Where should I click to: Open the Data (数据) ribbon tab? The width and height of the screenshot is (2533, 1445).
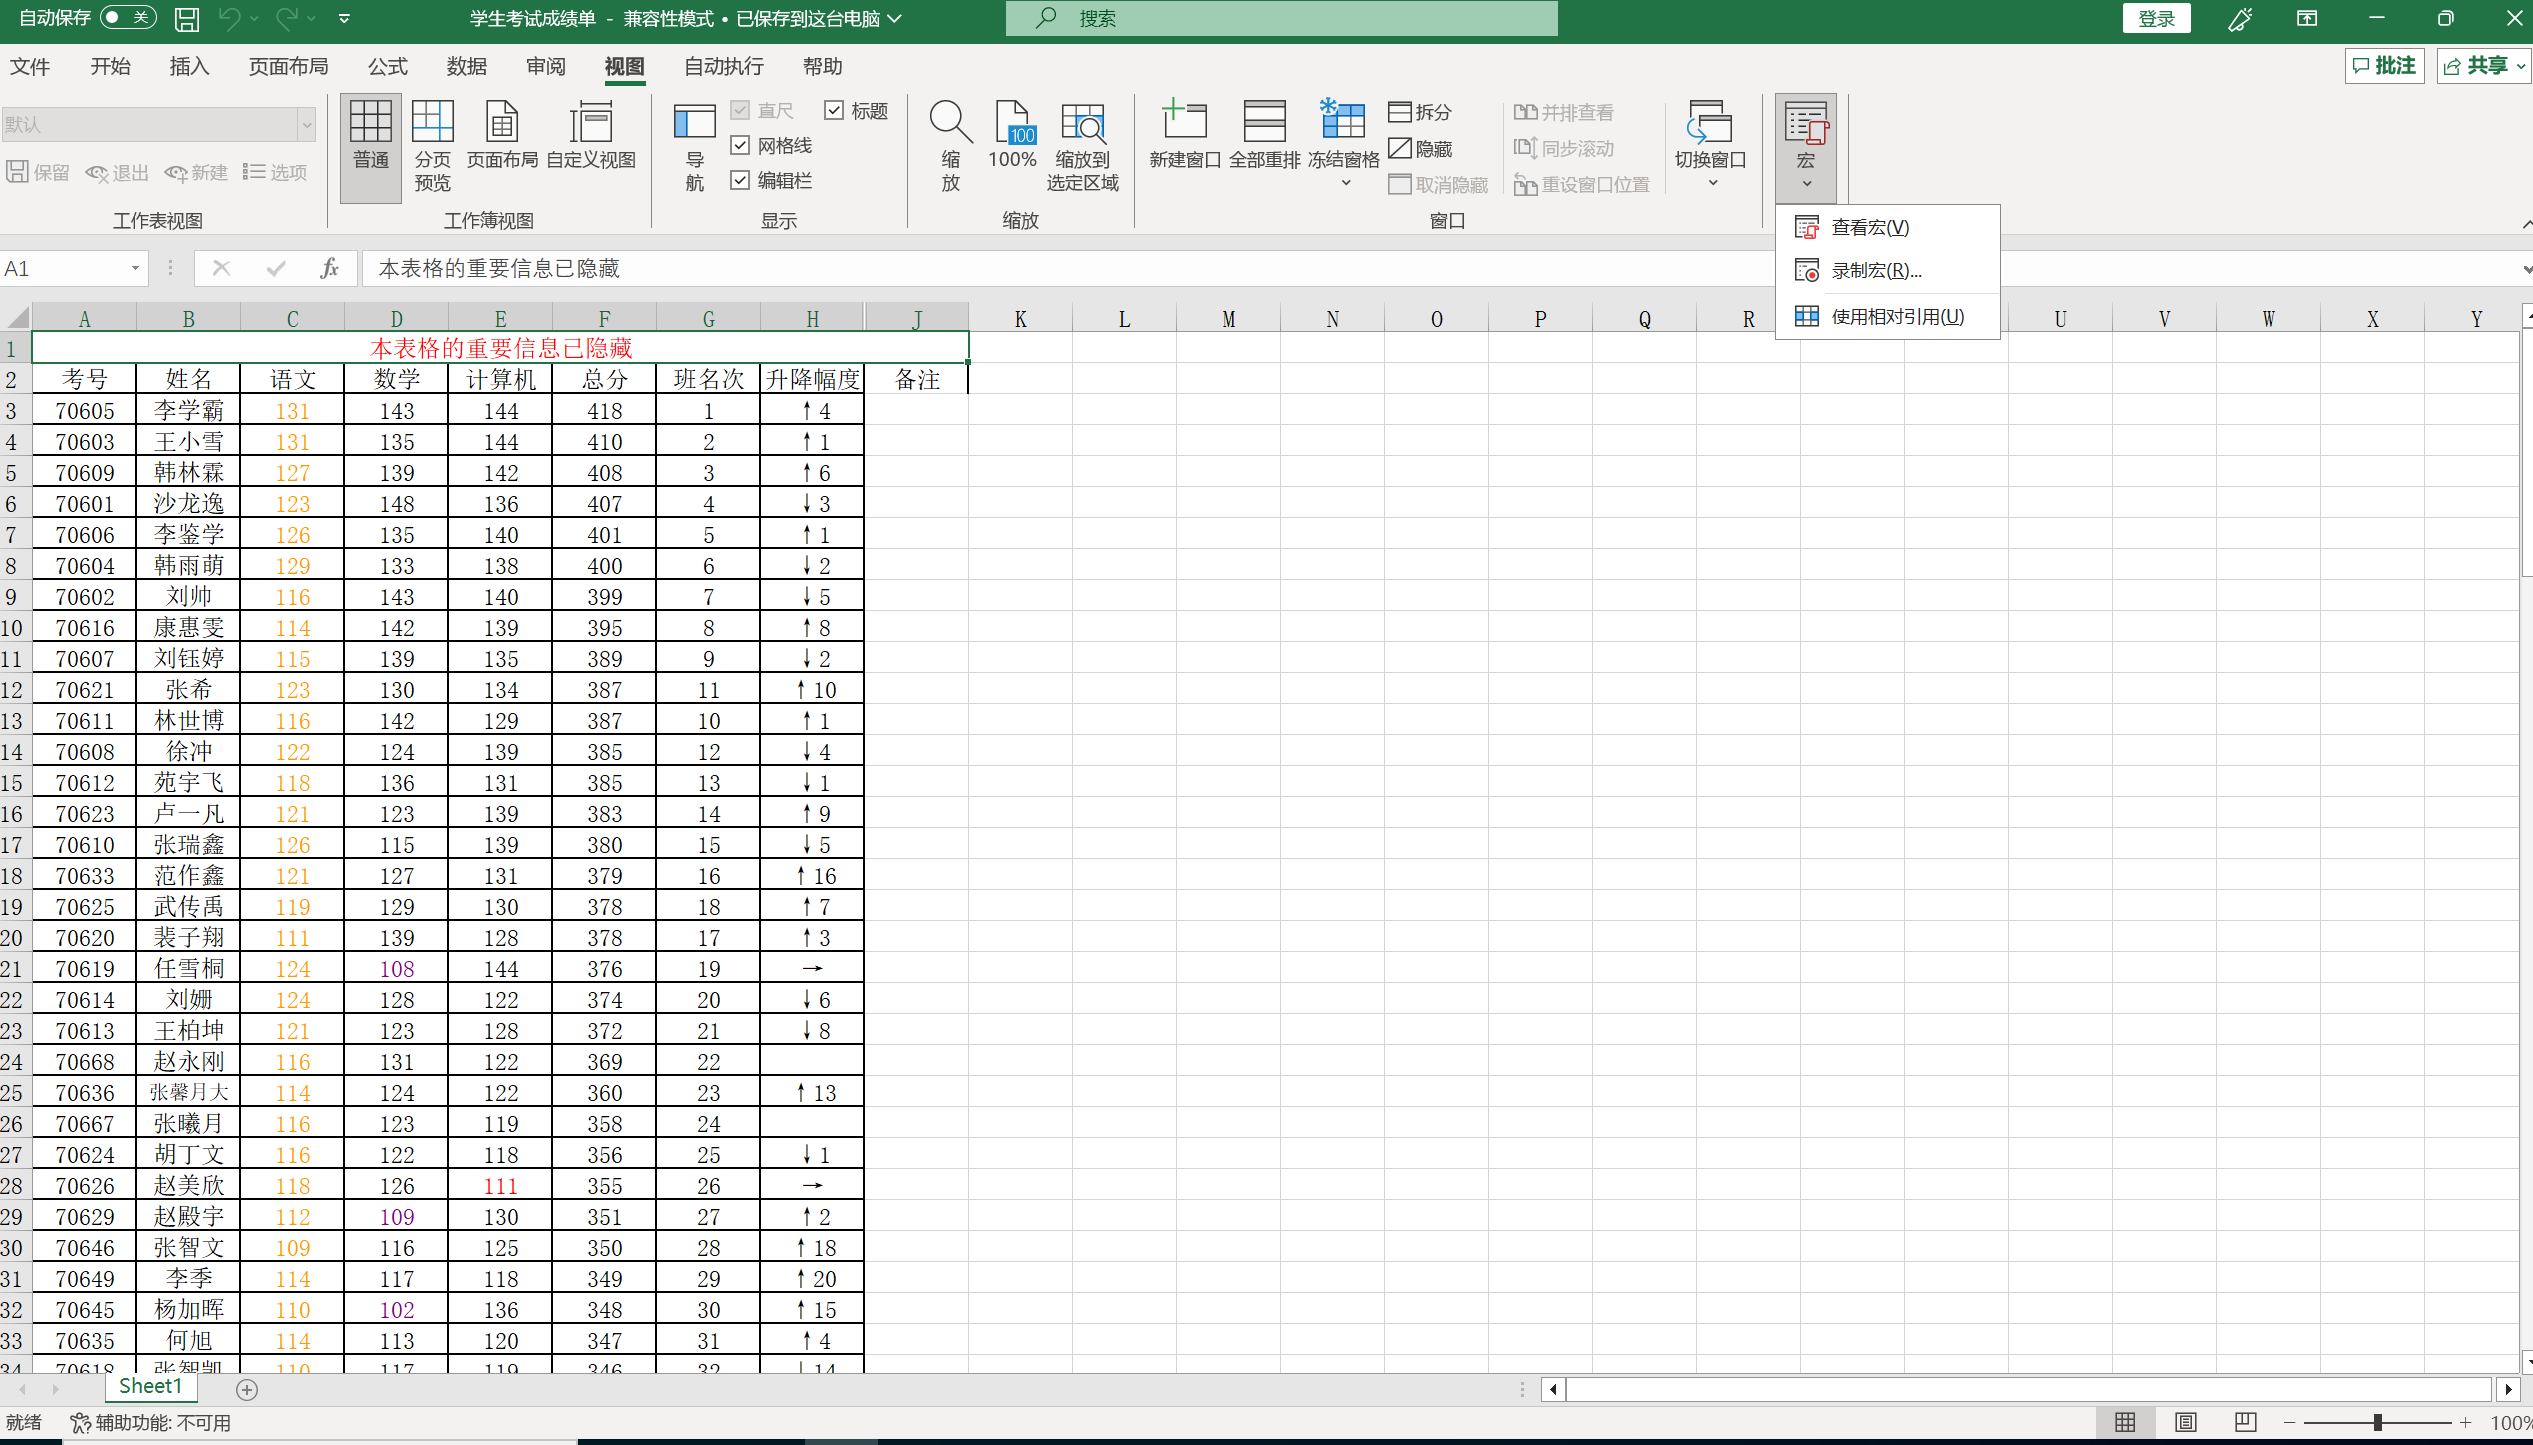(466, 67)
